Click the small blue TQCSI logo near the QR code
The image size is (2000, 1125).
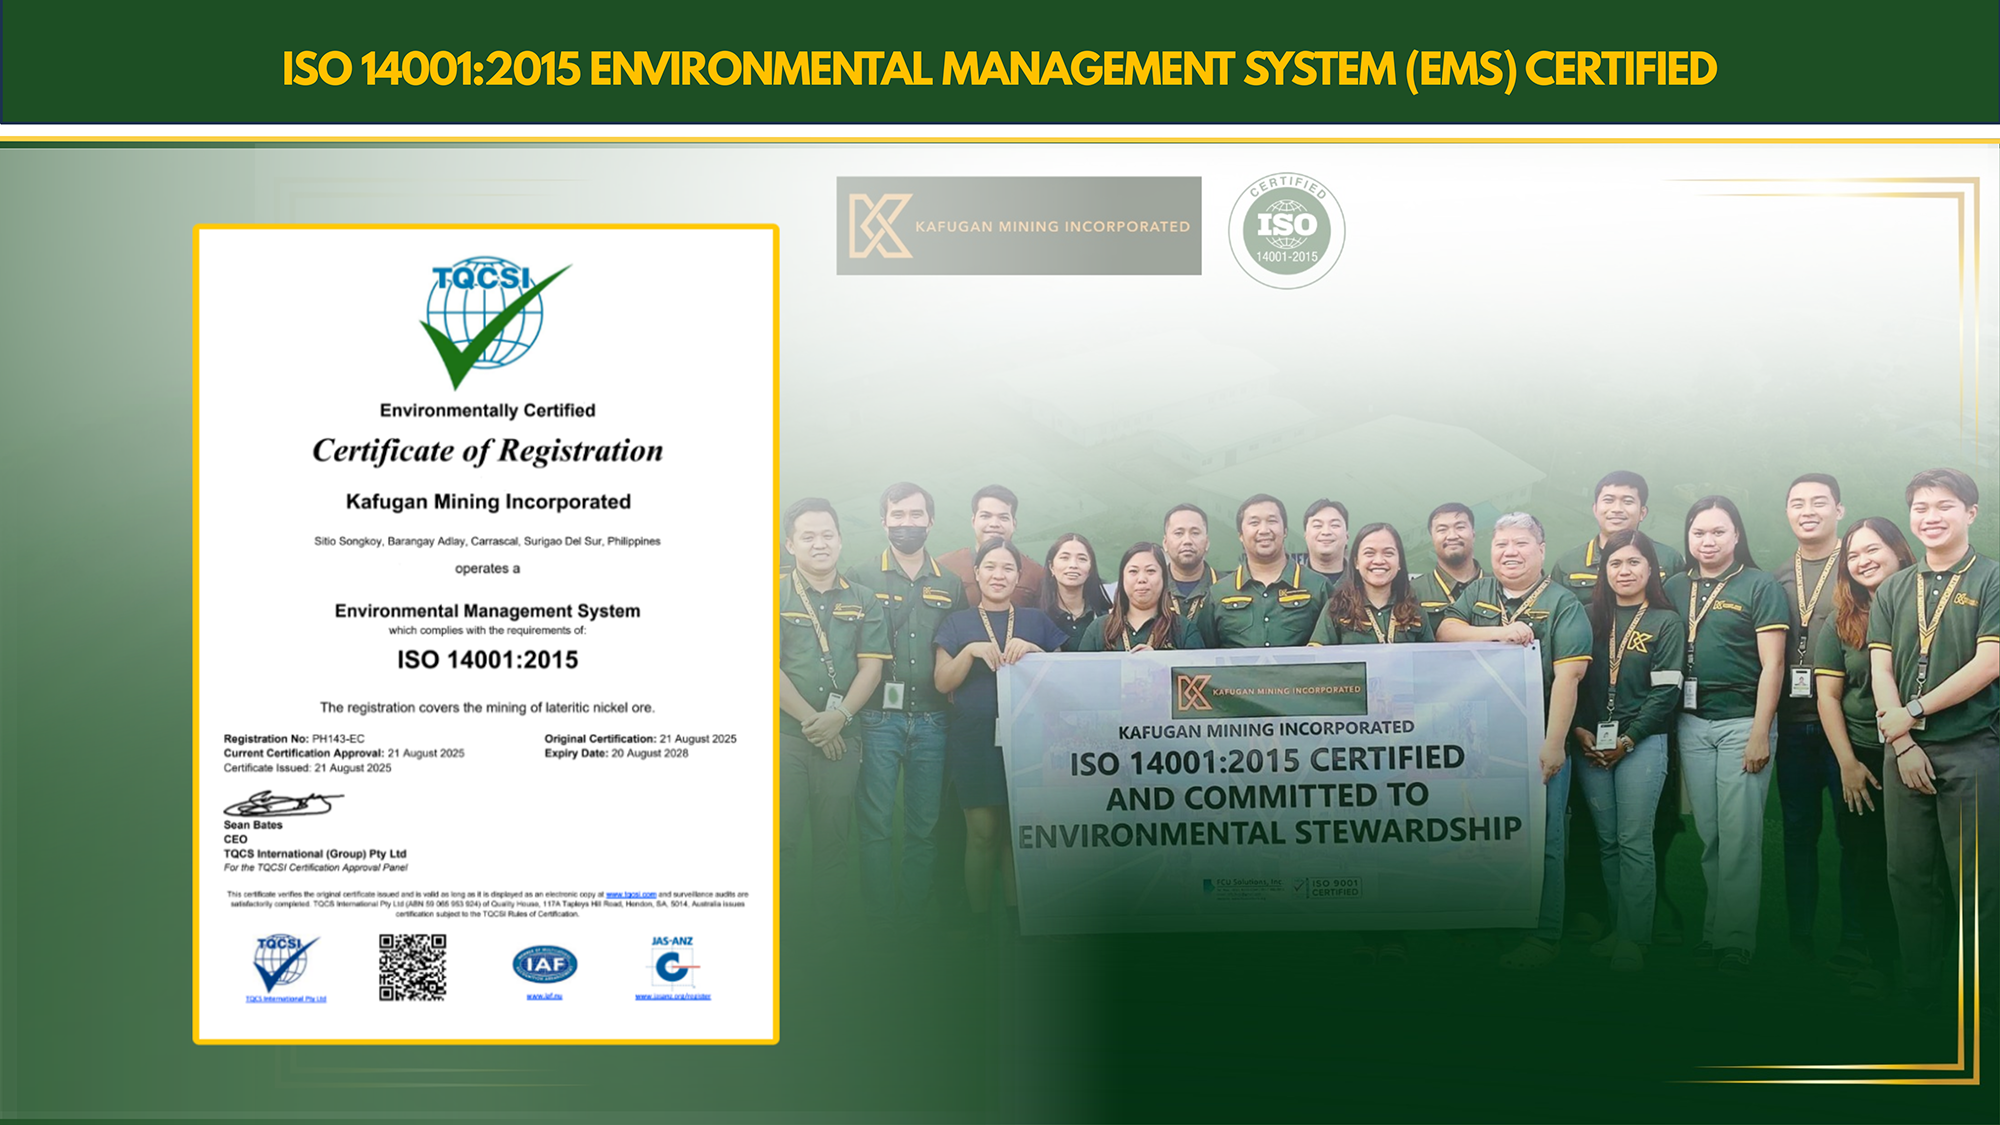click(285, 962)
